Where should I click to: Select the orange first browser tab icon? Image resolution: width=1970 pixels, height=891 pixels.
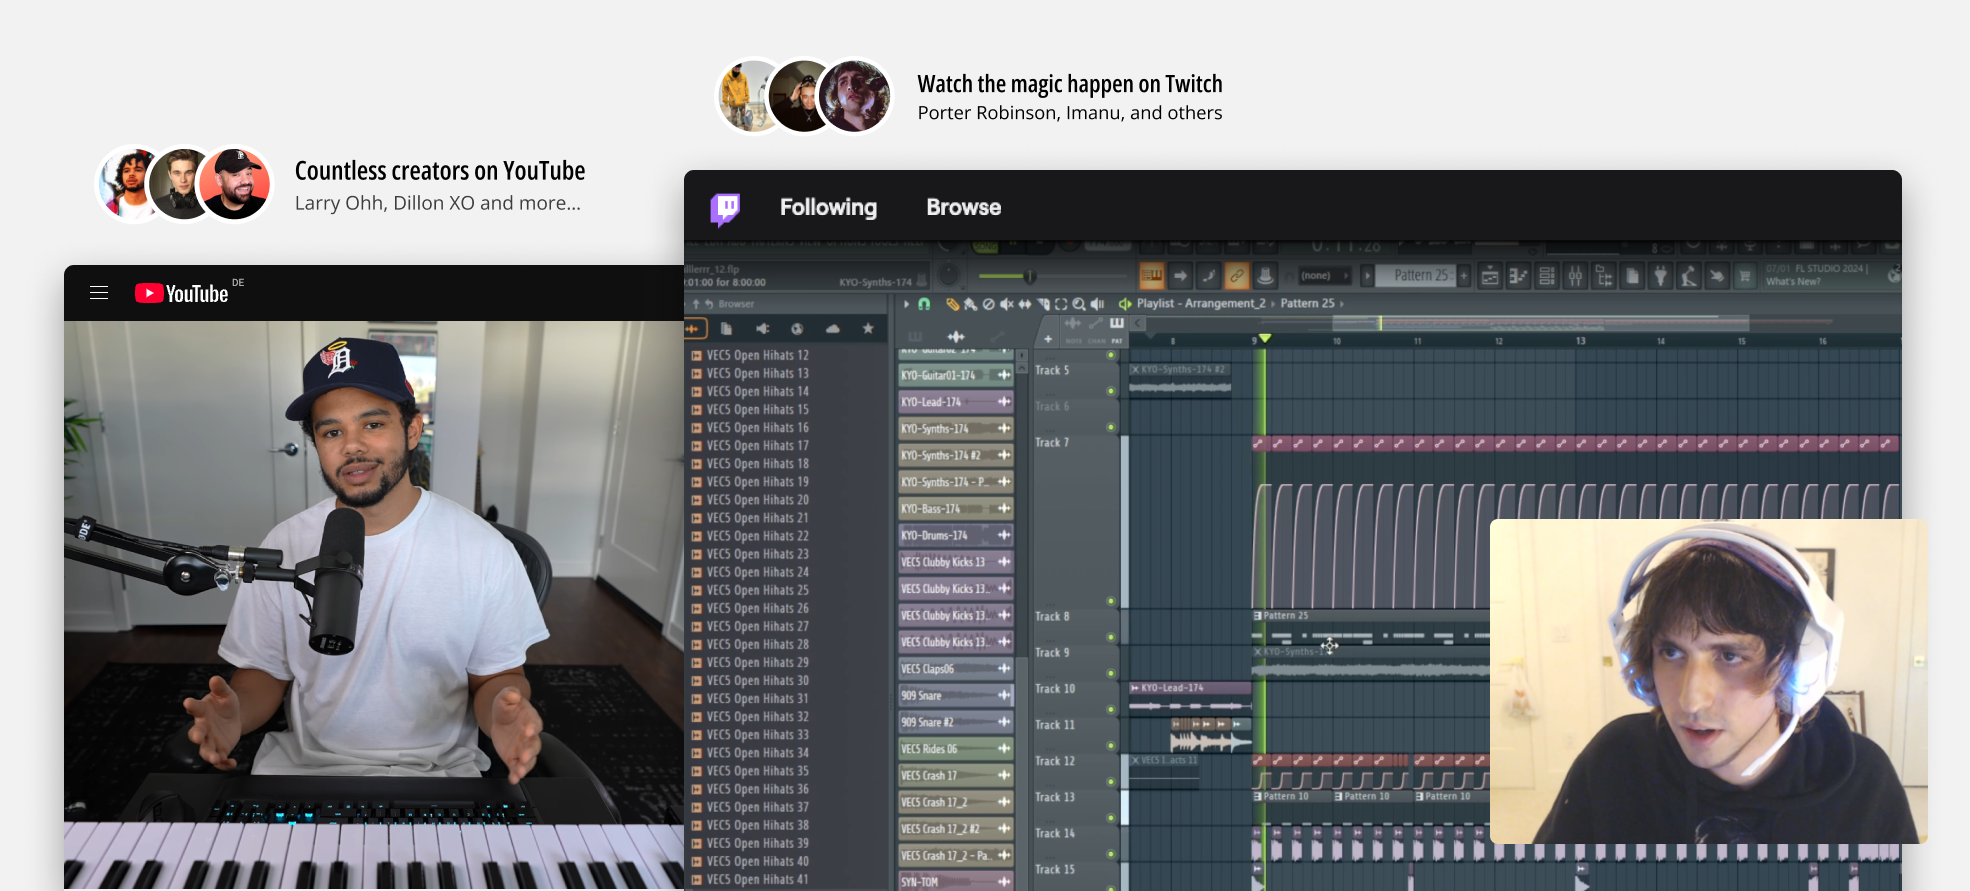695,328
